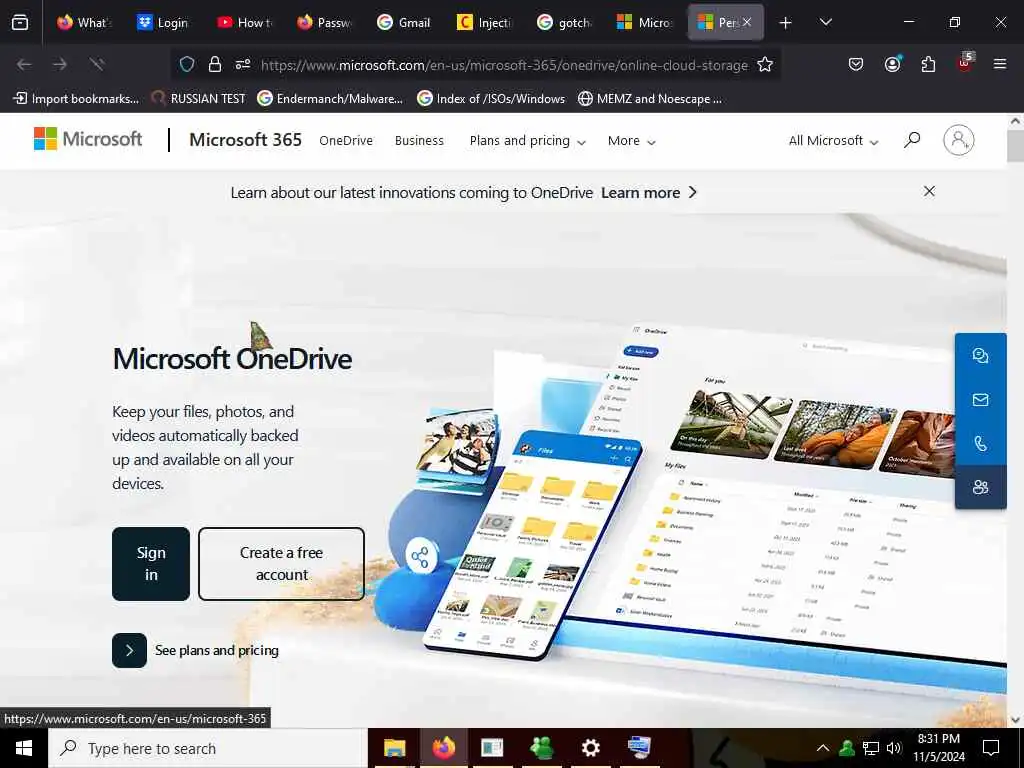The height and width of the screenshot is (768, 1024).
Task: Expand the Plans and pricing menu
Action: coord(528,141)
